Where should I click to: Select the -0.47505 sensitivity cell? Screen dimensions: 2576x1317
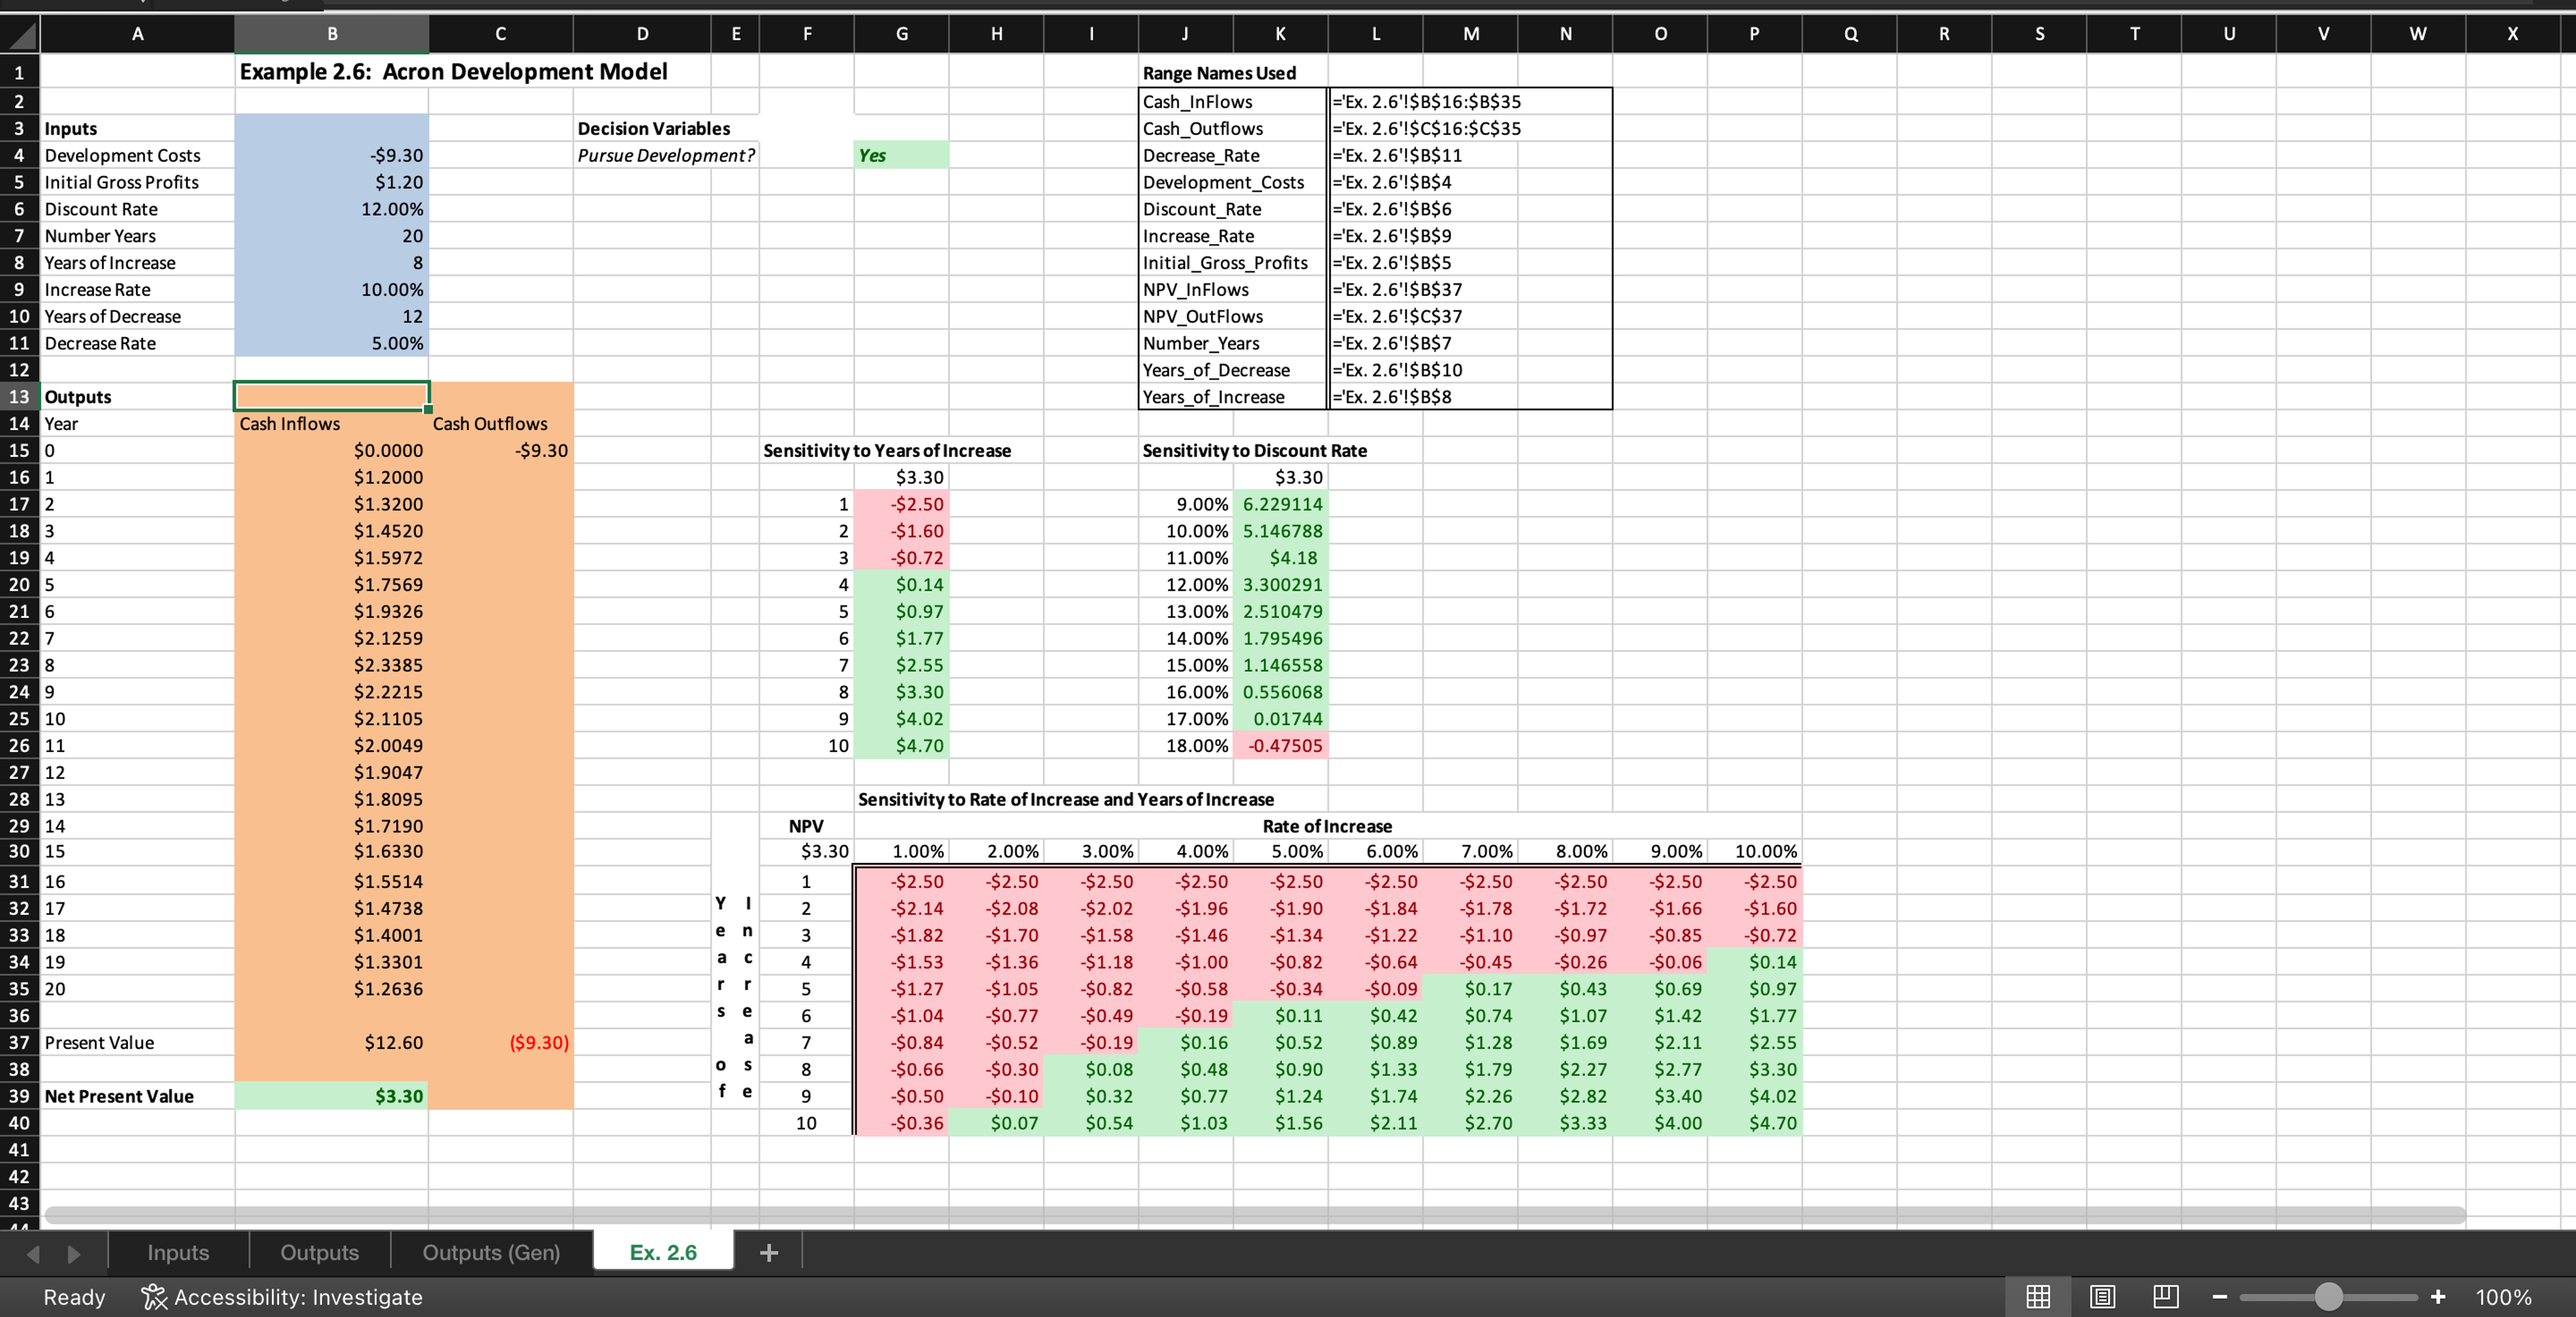1281,745
